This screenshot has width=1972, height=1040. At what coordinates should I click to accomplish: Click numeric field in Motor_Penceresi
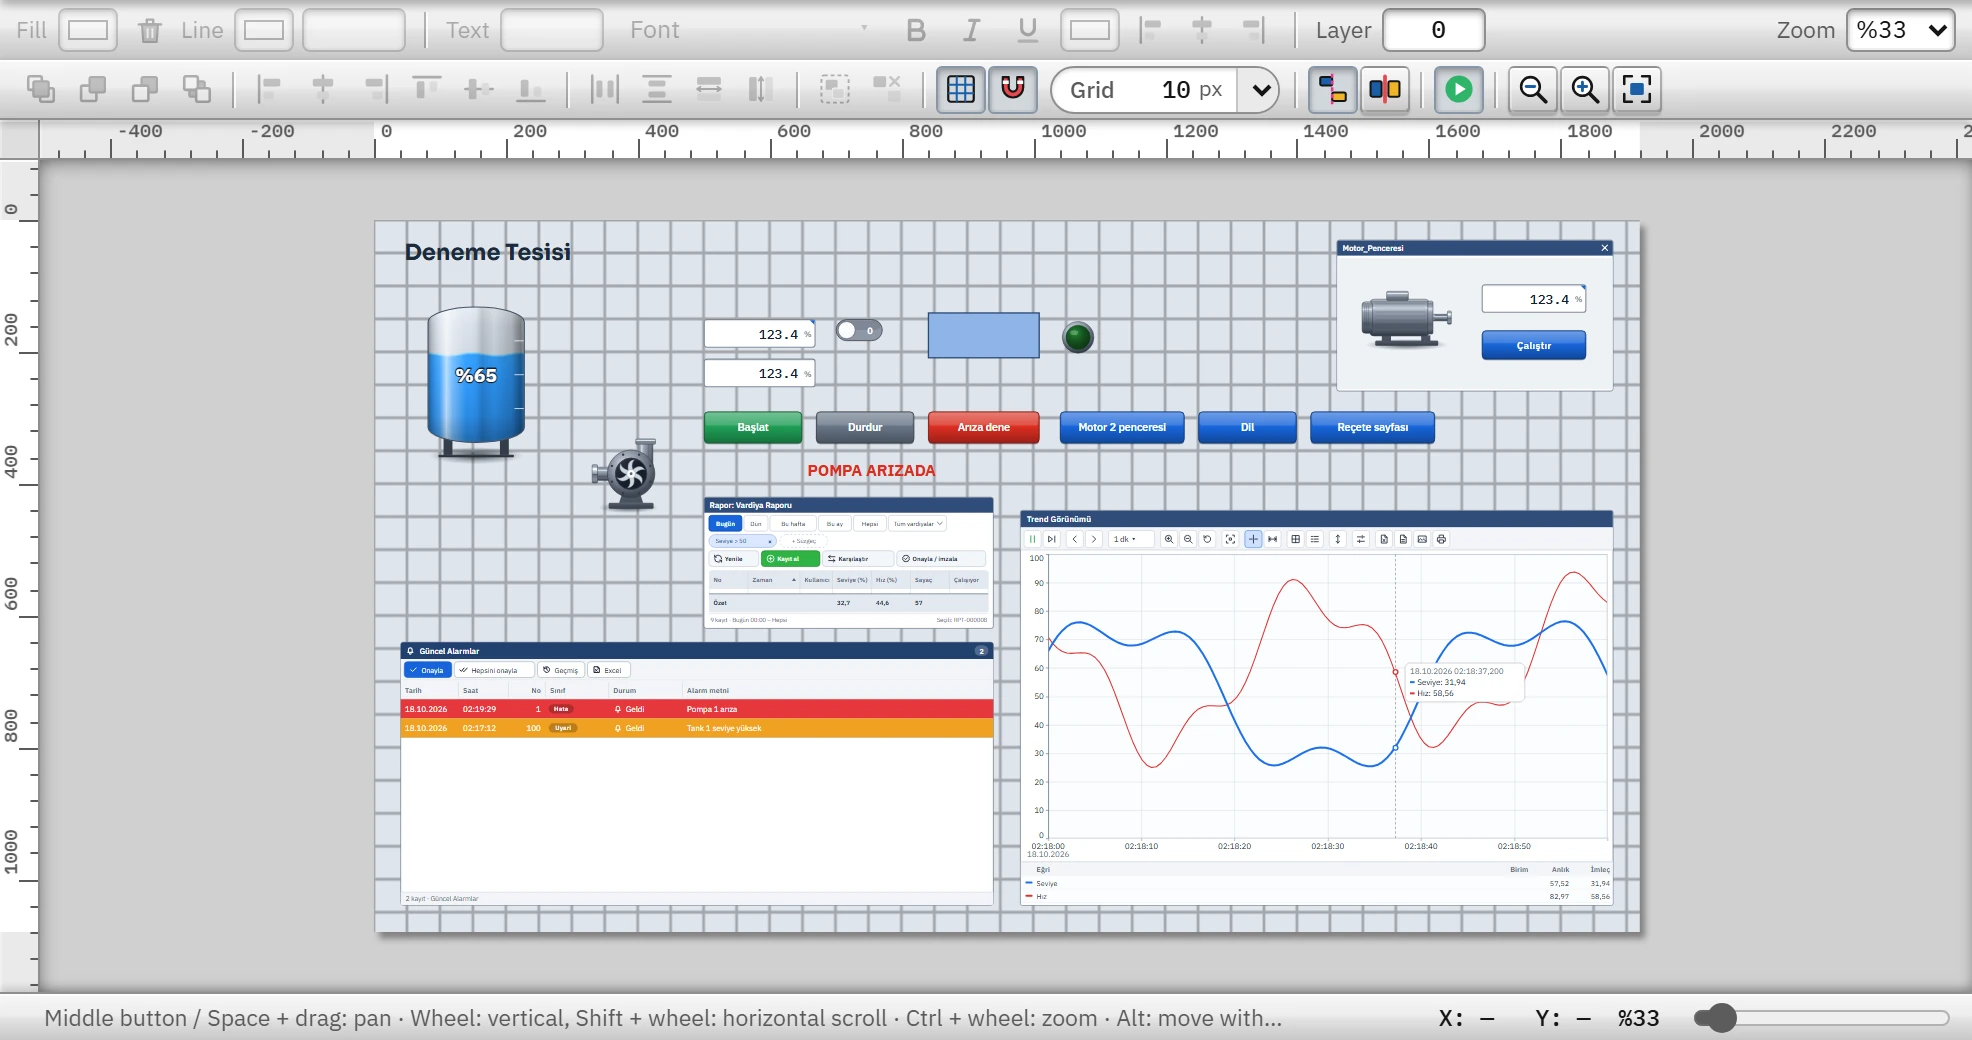click(1534, 299)
